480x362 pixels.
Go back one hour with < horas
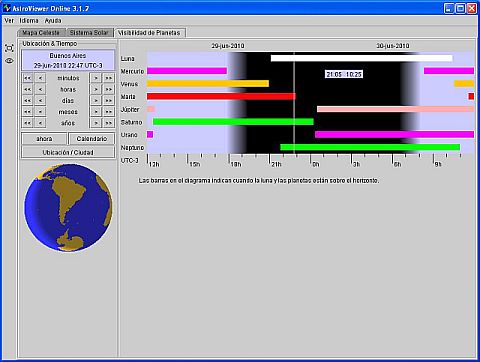click(x=40, y=89)
